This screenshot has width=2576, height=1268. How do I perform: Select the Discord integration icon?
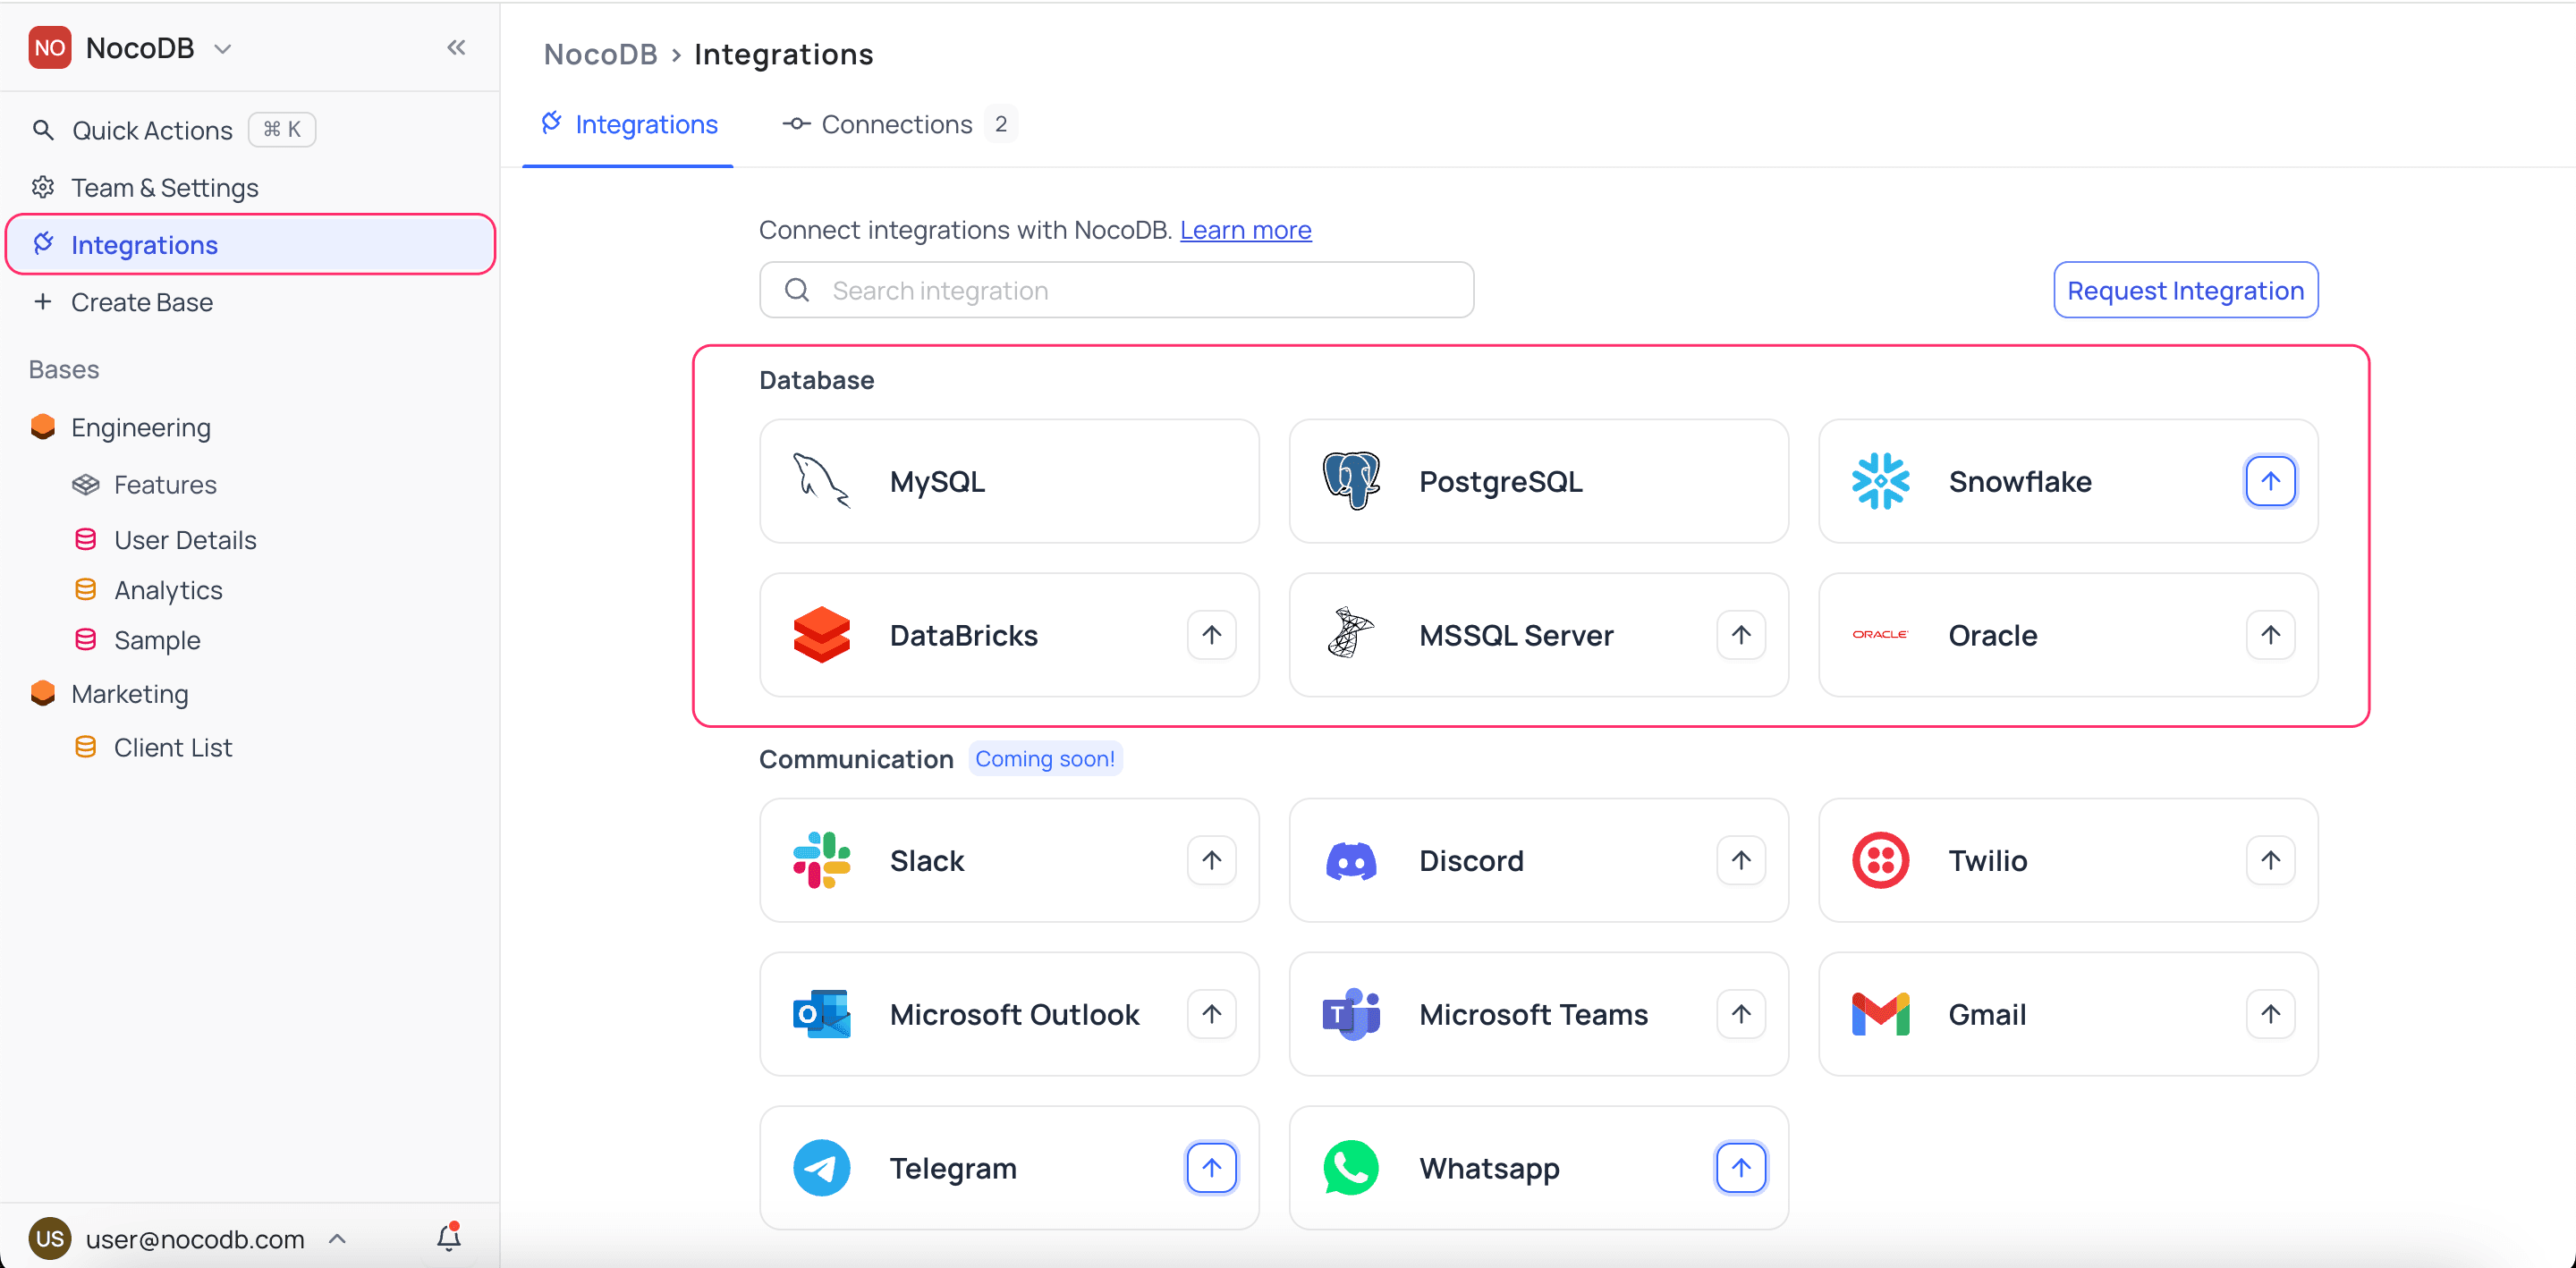point(1350,860)
